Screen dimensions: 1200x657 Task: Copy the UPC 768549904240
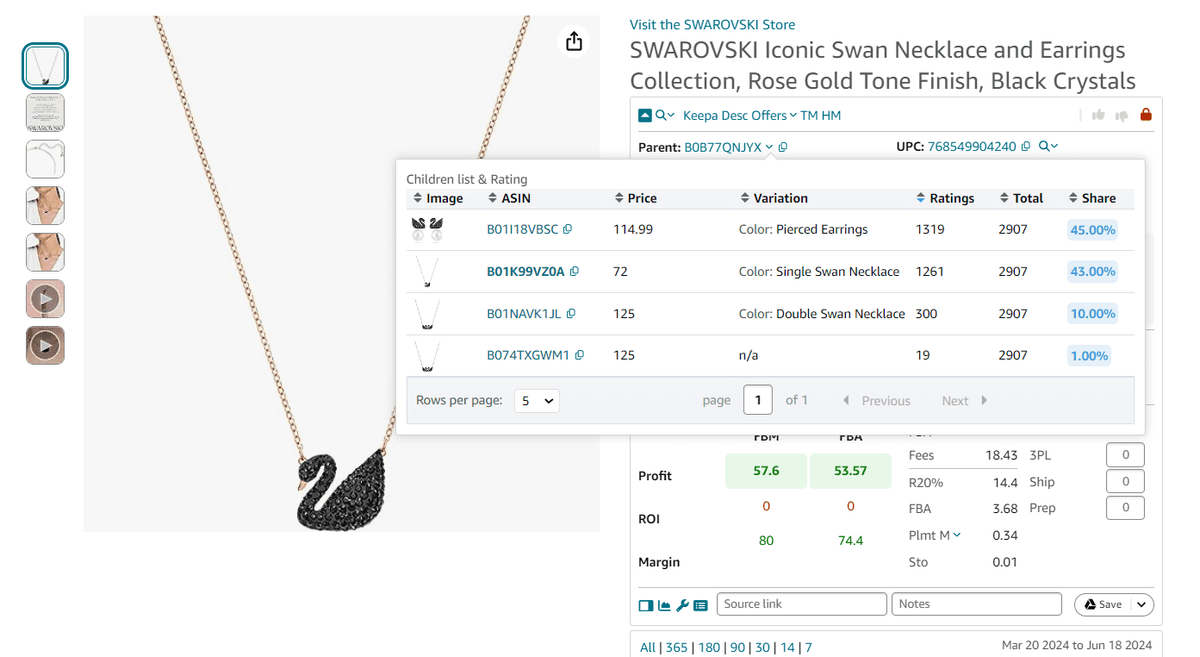1025,146
